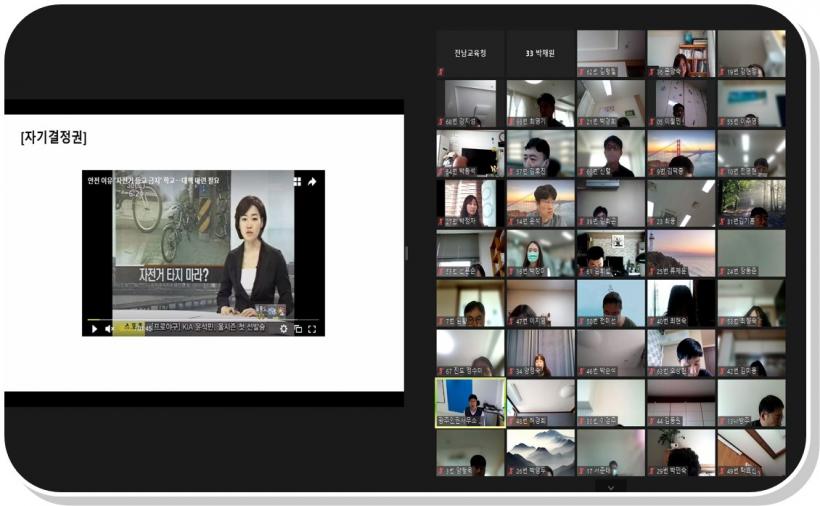Image resolution: width=820 pixels, height=506 pixels.
Task: Select the 33 박재원 participant tile
Action: (x=540, y=53)
